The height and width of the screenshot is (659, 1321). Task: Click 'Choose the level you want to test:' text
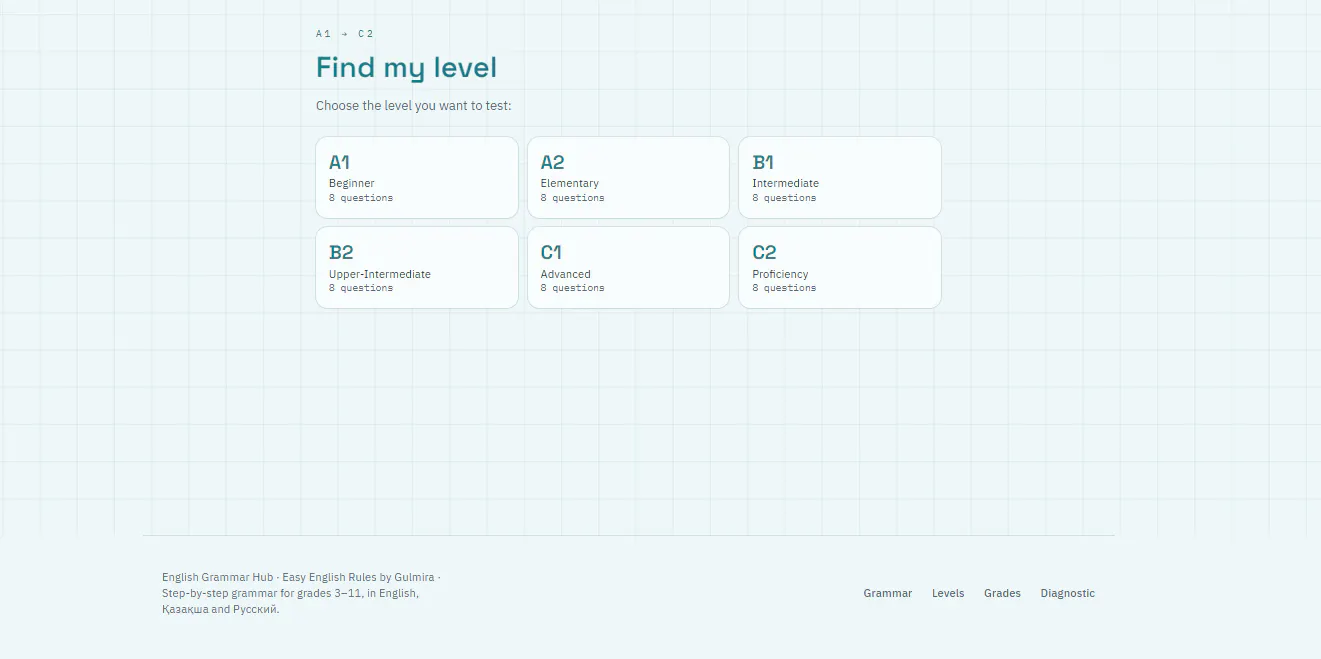[414, 106]
